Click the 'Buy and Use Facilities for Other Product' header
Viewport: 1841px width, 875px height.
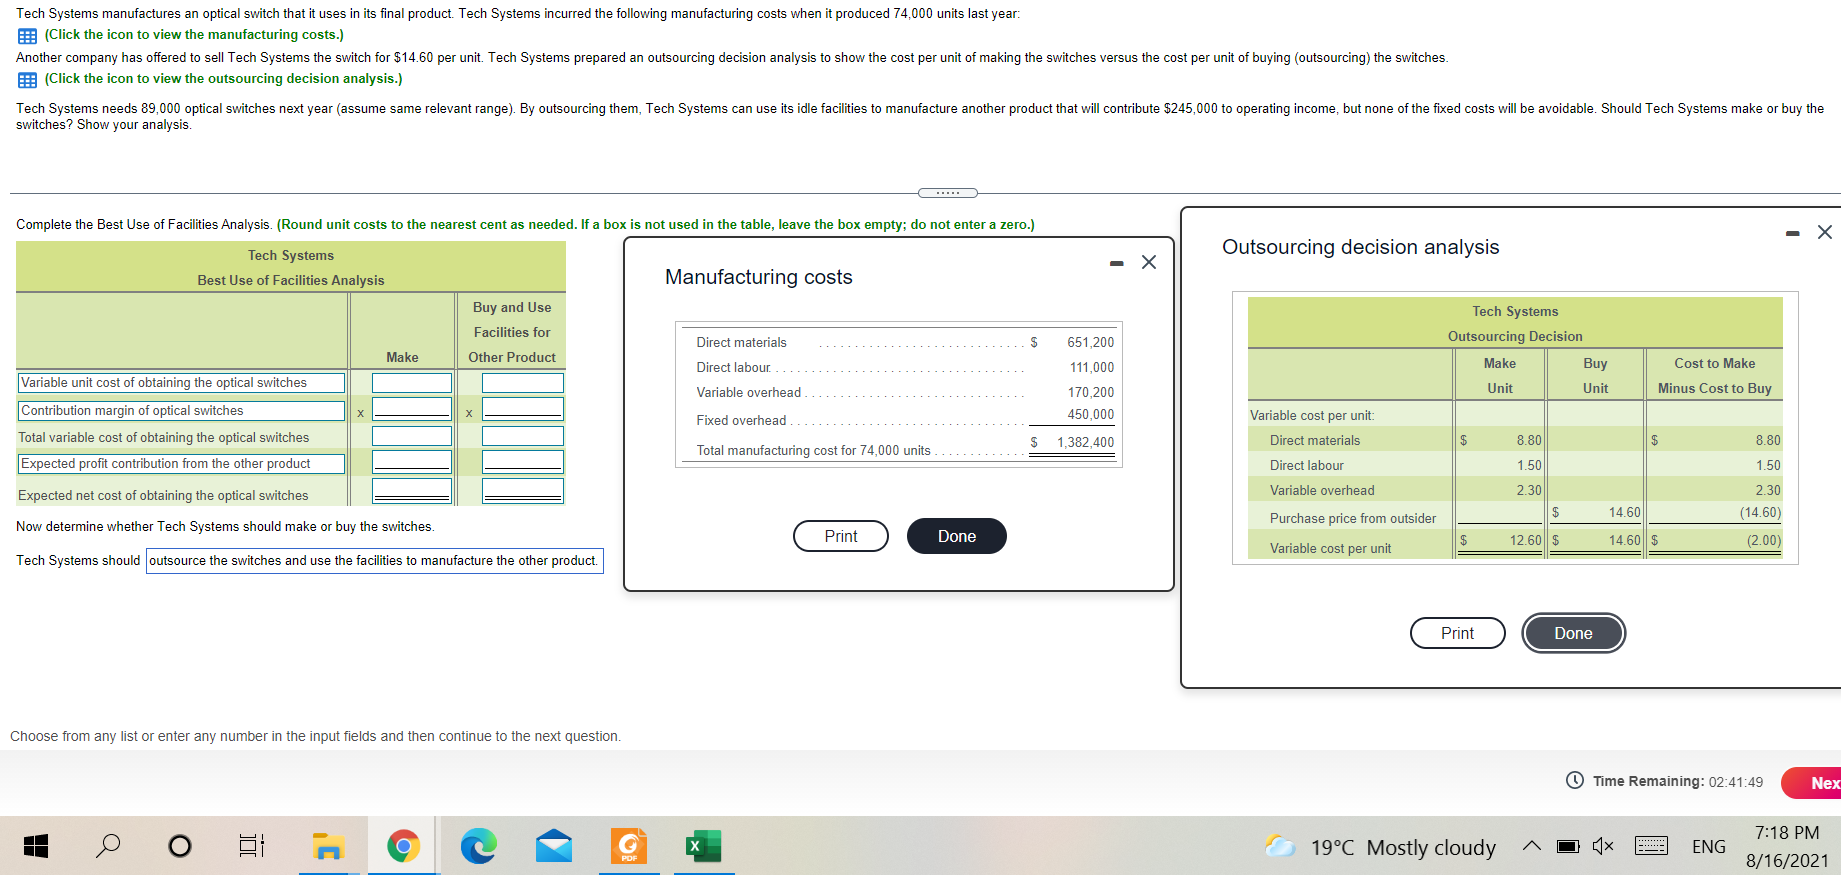pos(512,332)
